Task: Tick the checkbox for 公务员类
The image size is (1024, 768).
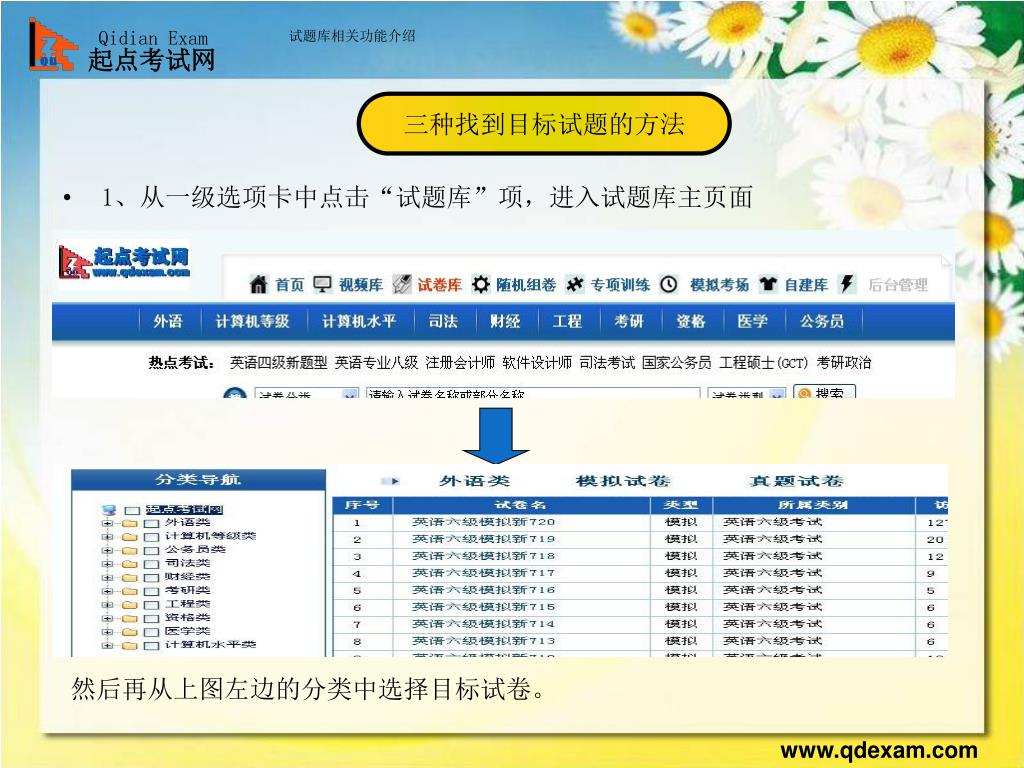Action: (x=151, y=551)
